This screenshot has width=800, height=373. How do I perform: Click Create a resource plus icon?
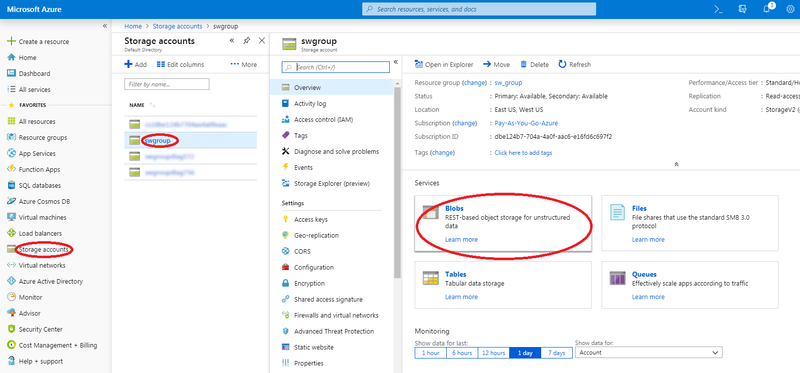(x=12, y=41)
